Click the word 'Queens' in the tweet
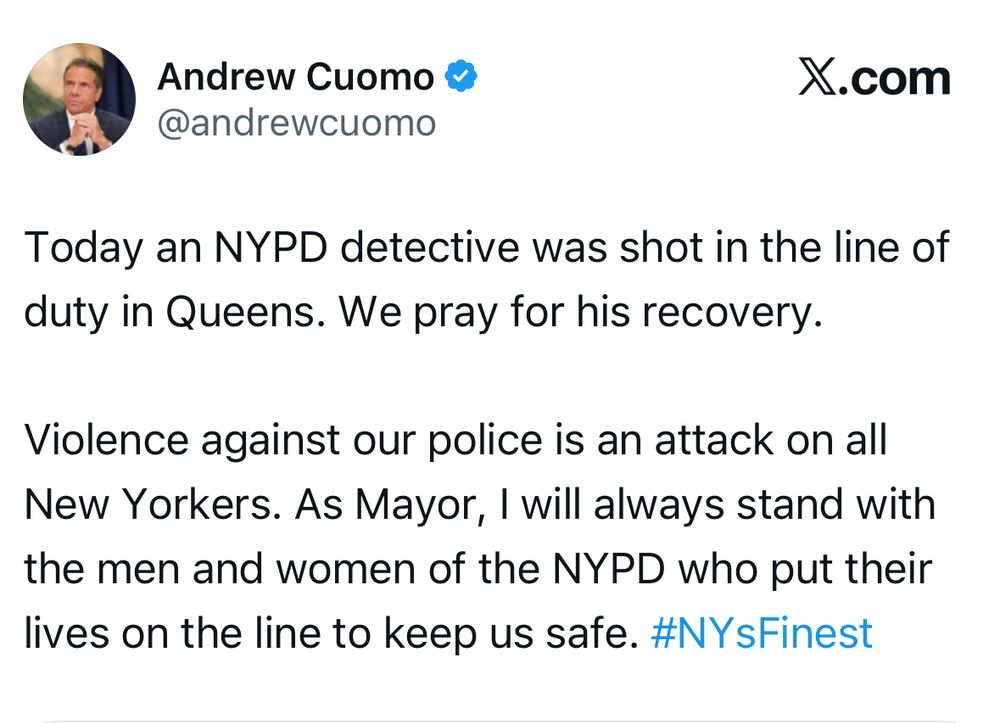 [246, 312]
